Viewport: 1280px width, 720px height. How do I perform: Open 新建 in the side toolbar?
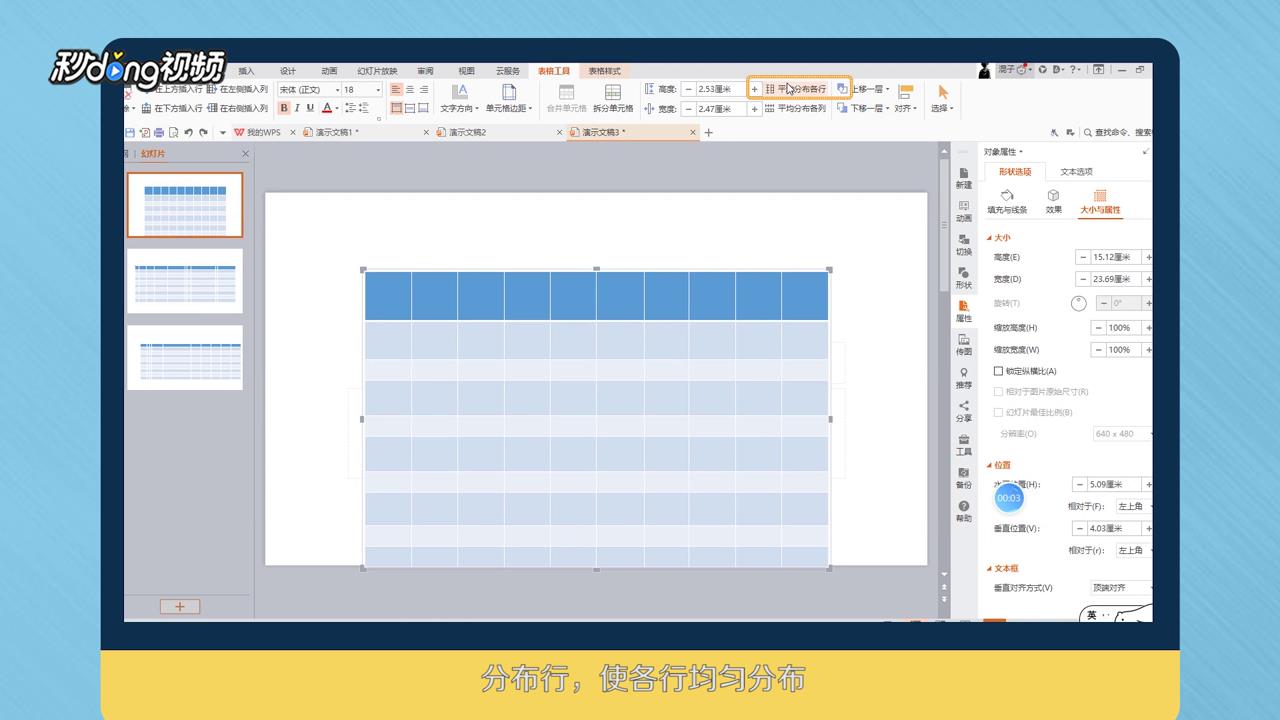(x=964, y=178)
